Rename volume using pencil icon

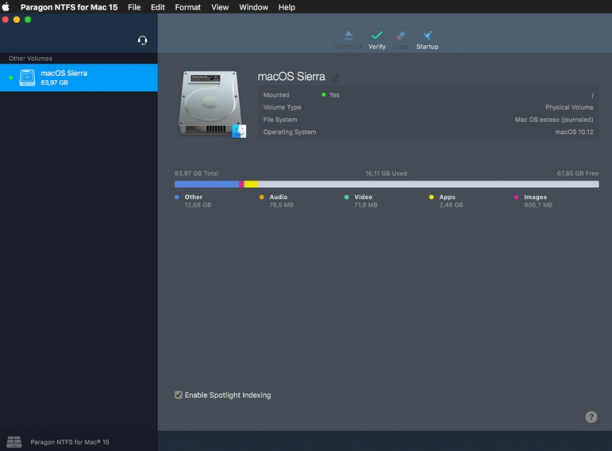335,78
